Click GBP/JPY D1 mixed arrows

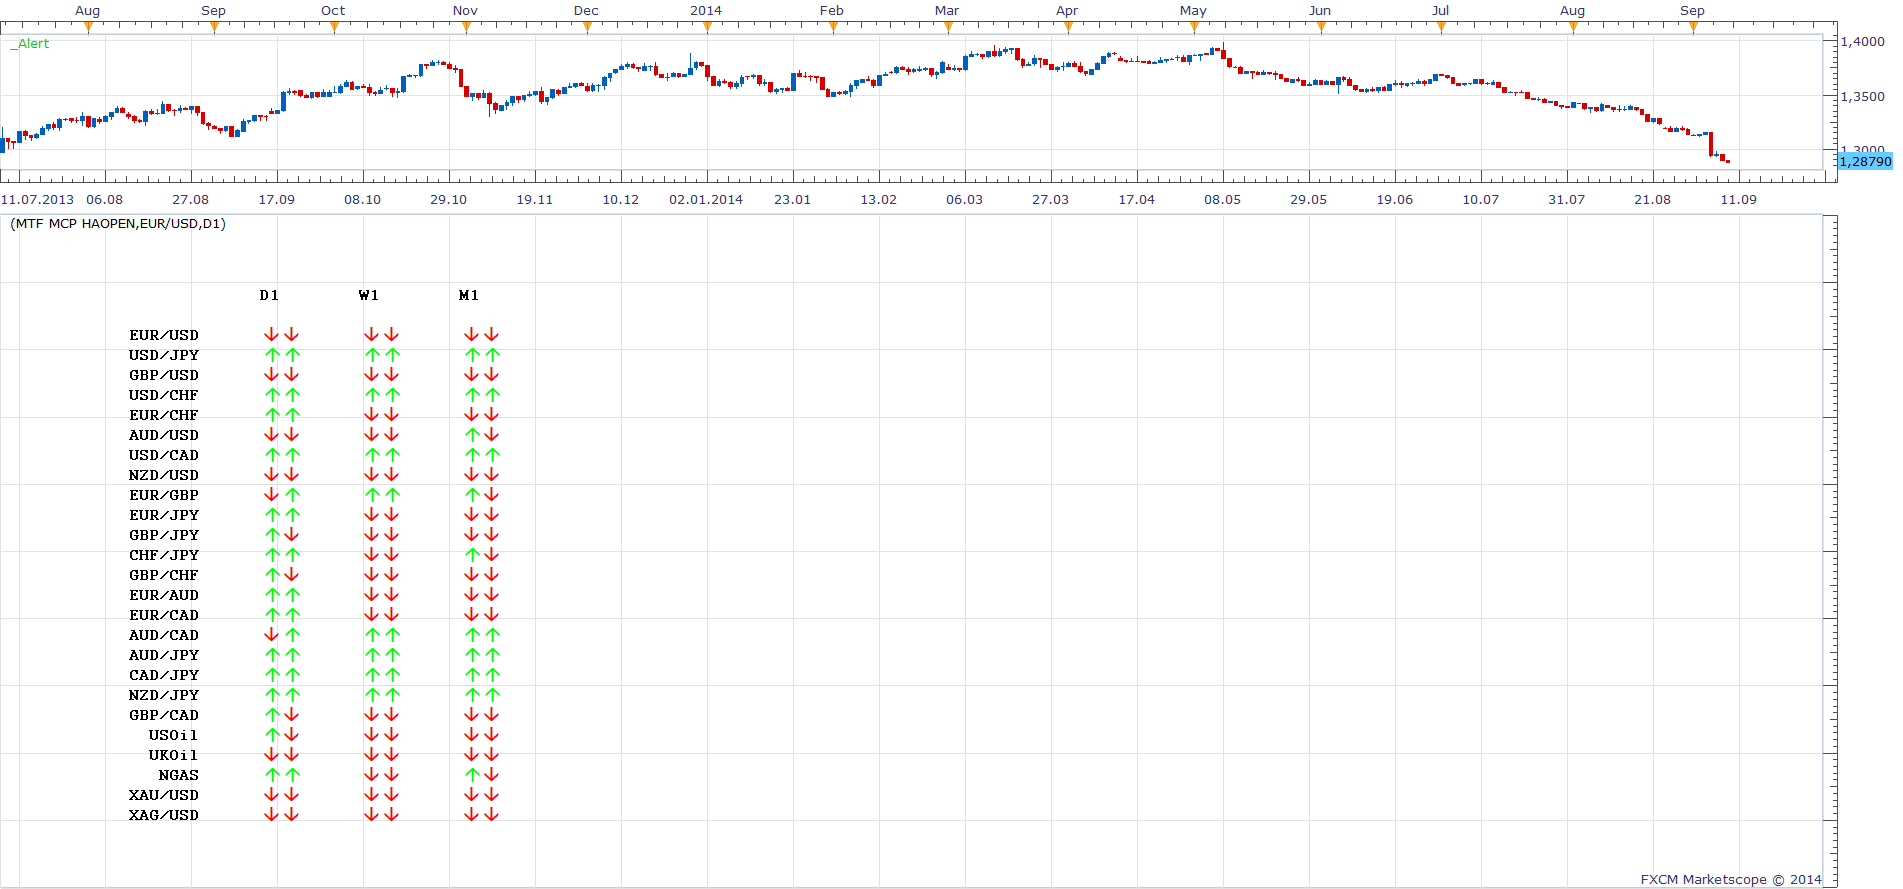281,535
